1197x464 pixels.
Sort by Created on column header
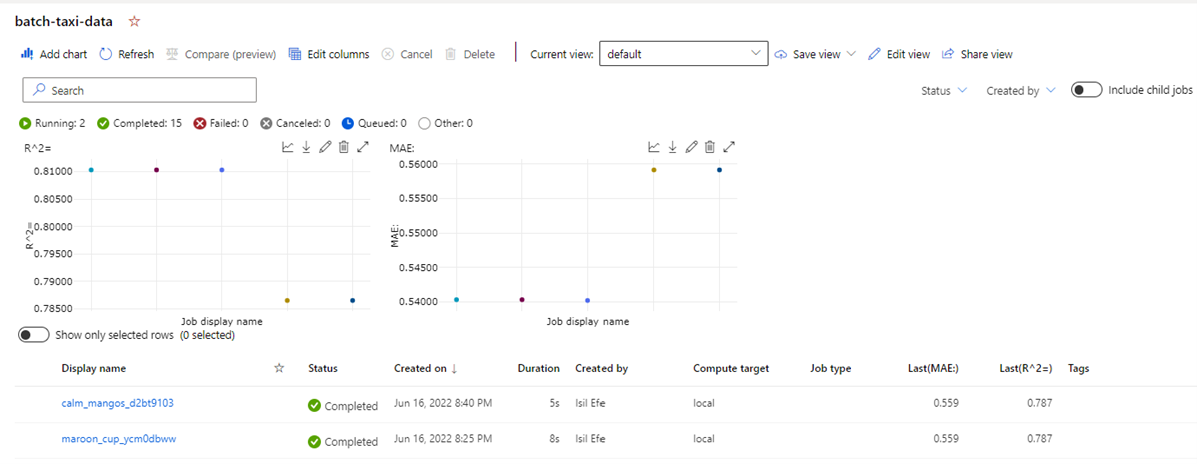426,368
